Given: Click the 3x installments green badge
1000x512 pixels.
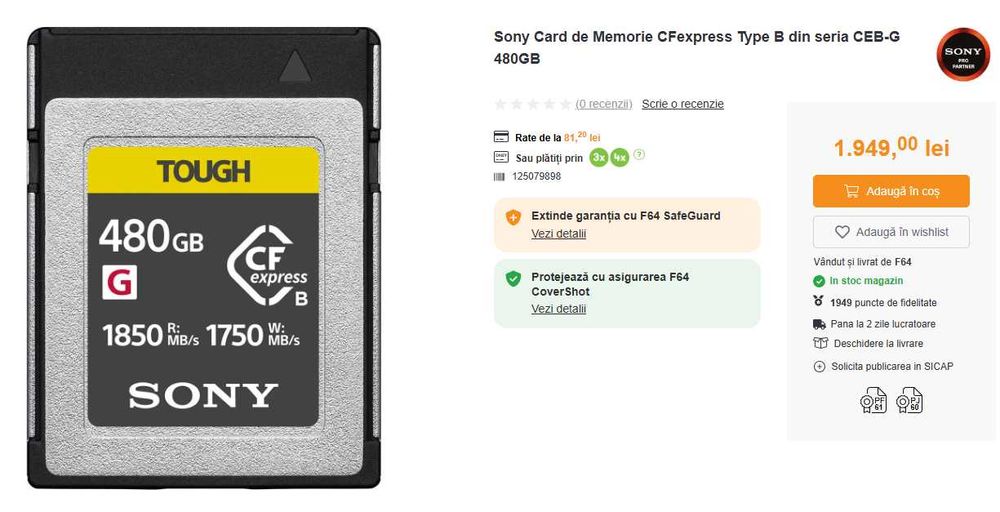Looking at the screenshot, I should (x=599, y=157).
